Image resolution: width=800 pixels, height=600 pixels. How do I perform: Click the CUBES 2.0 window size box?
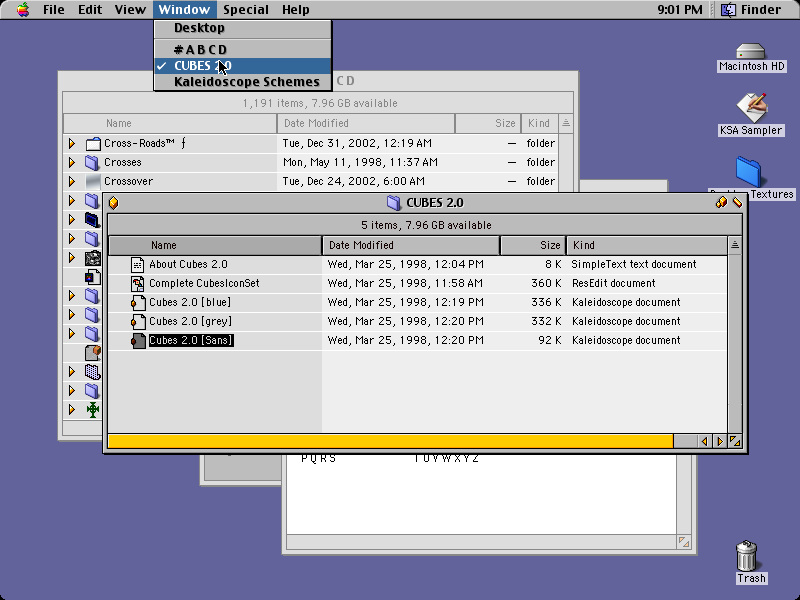coord(735,441)
